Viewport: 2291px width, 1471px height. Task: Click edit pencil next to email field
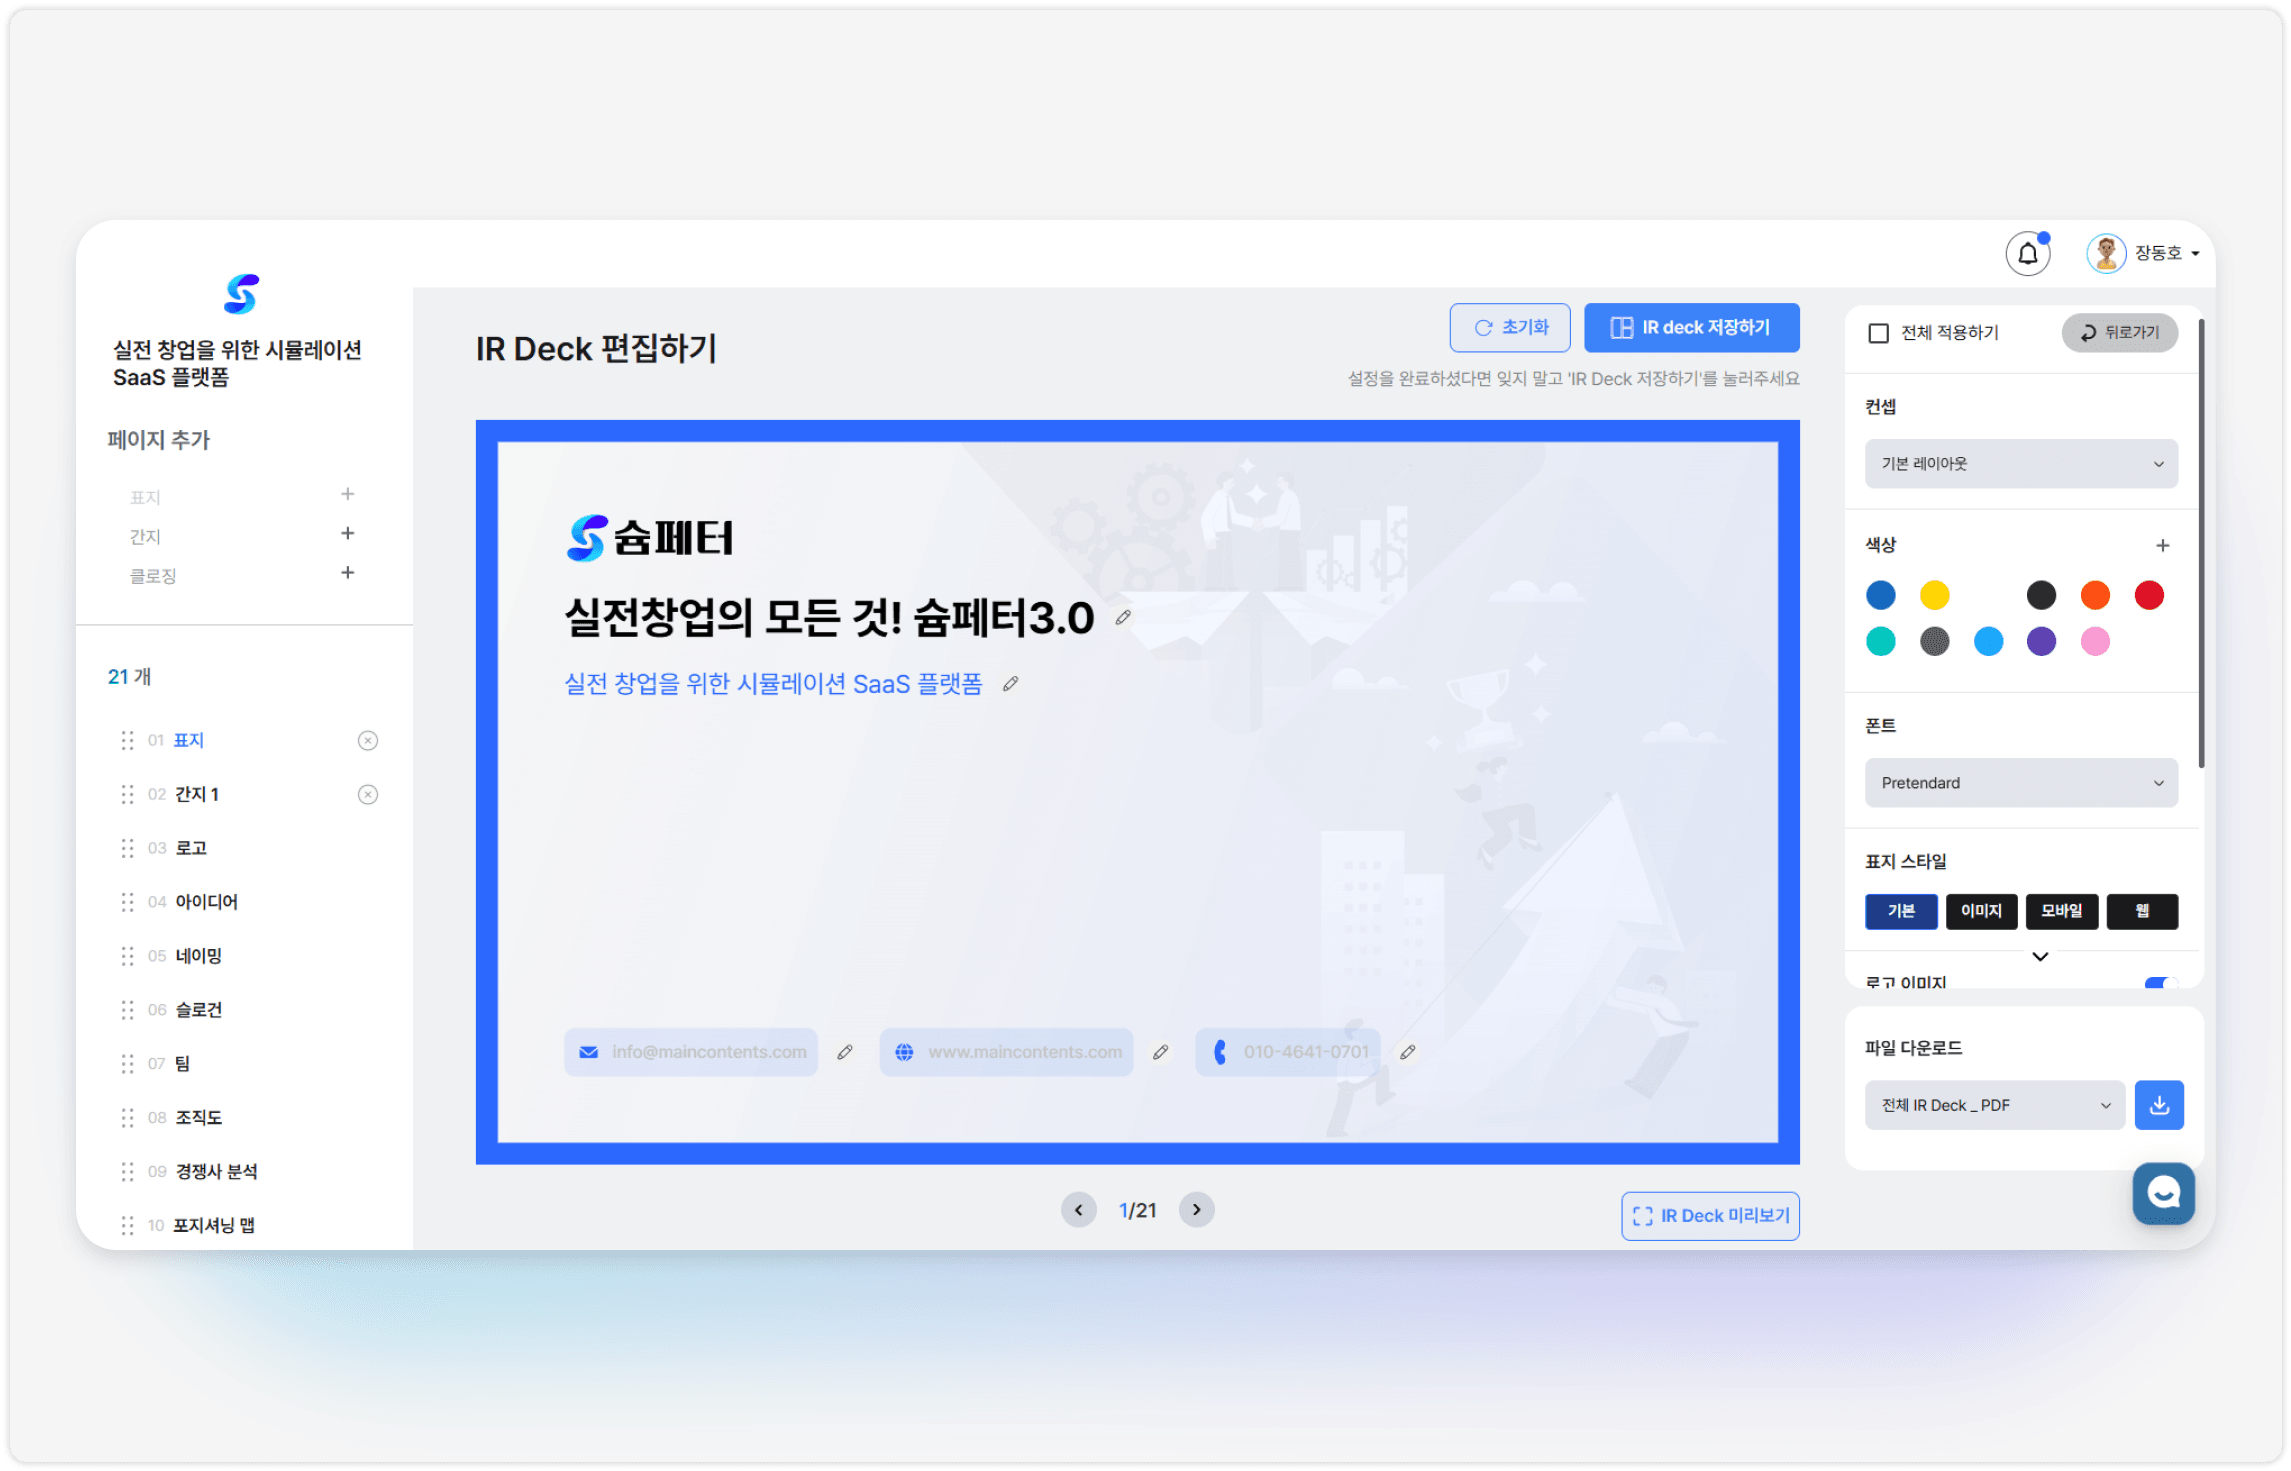[845, 1052]
